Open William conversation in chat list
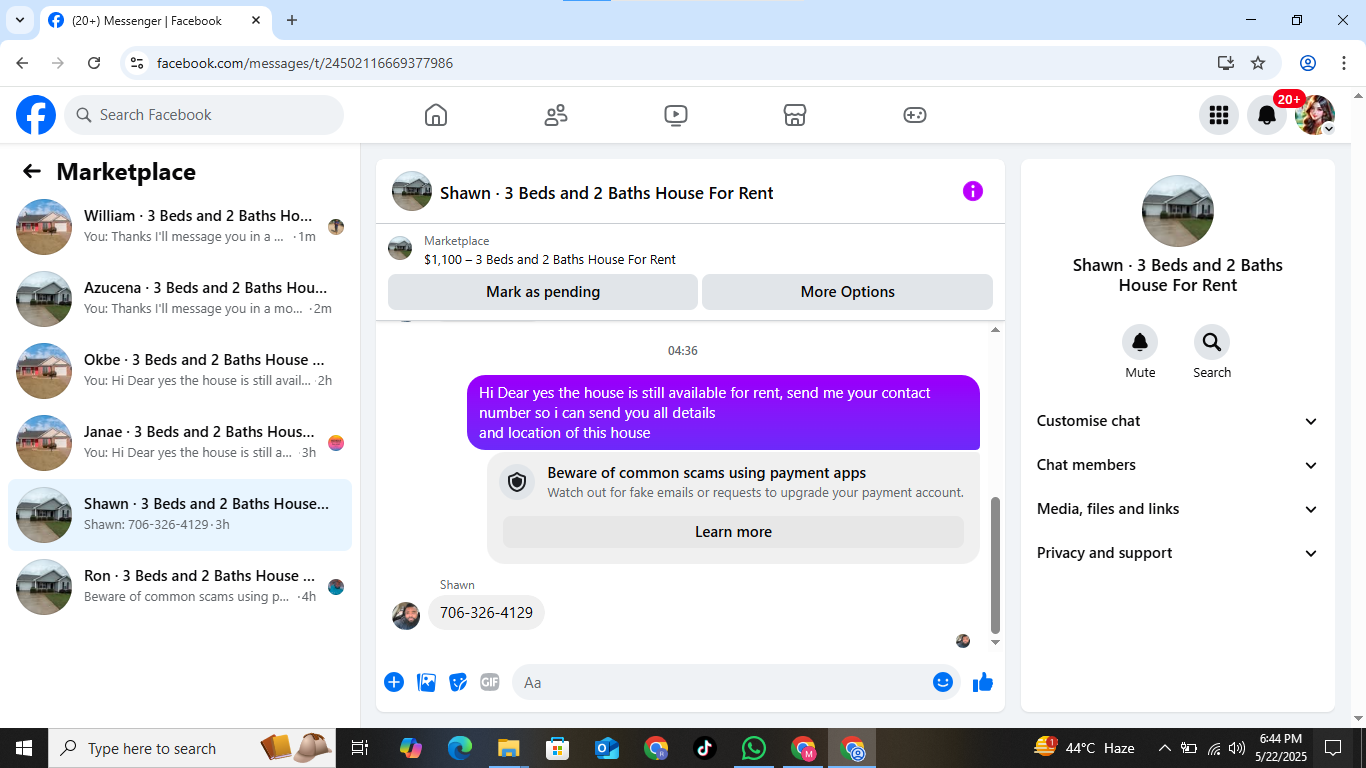This screenshot has height=768, width=1366. point(180,227)
